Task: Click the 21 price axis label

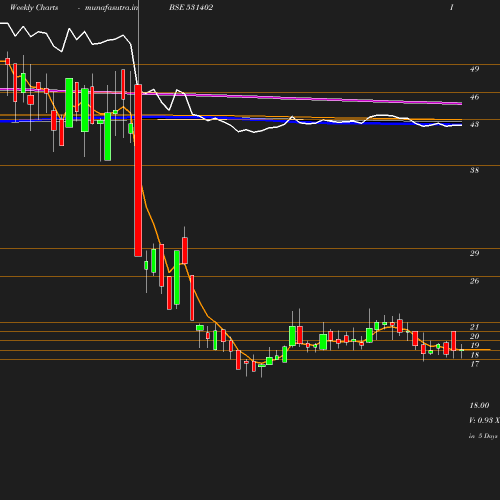Action: [474, 327]
